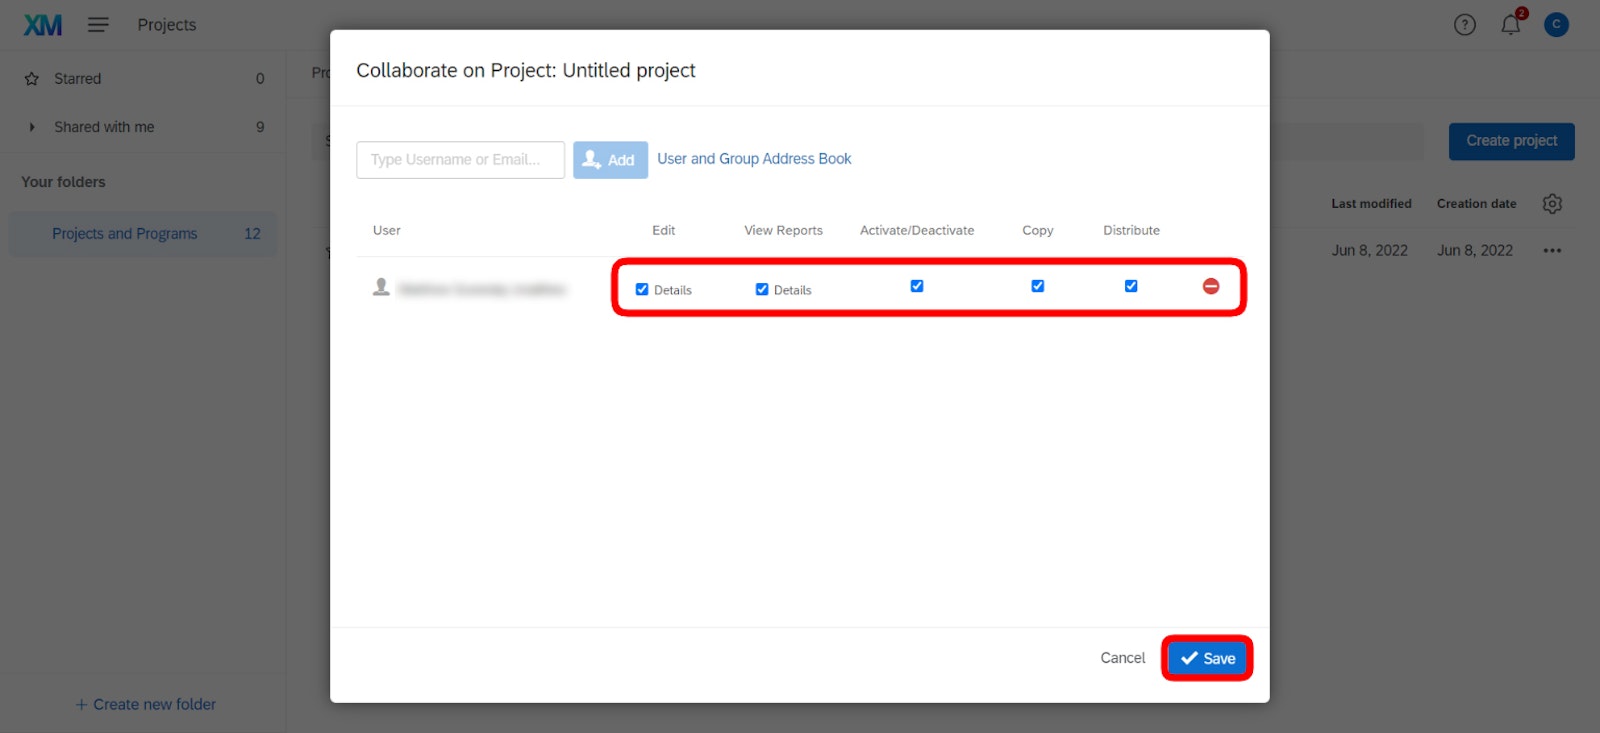This screenshot has width=1600, height=733.
Task: Uncheck the View Reports permission checkbox
Action: coord(762,290)
